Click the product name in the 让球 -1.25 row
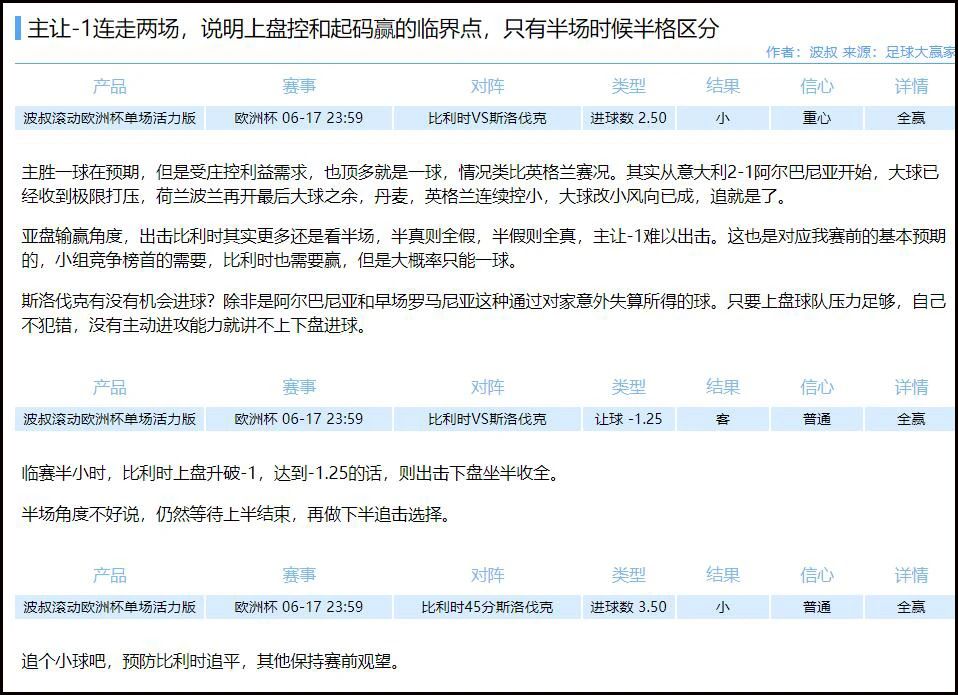Image resolution: width=958 pixels, height=695 pixels. [x=109, y=419]
